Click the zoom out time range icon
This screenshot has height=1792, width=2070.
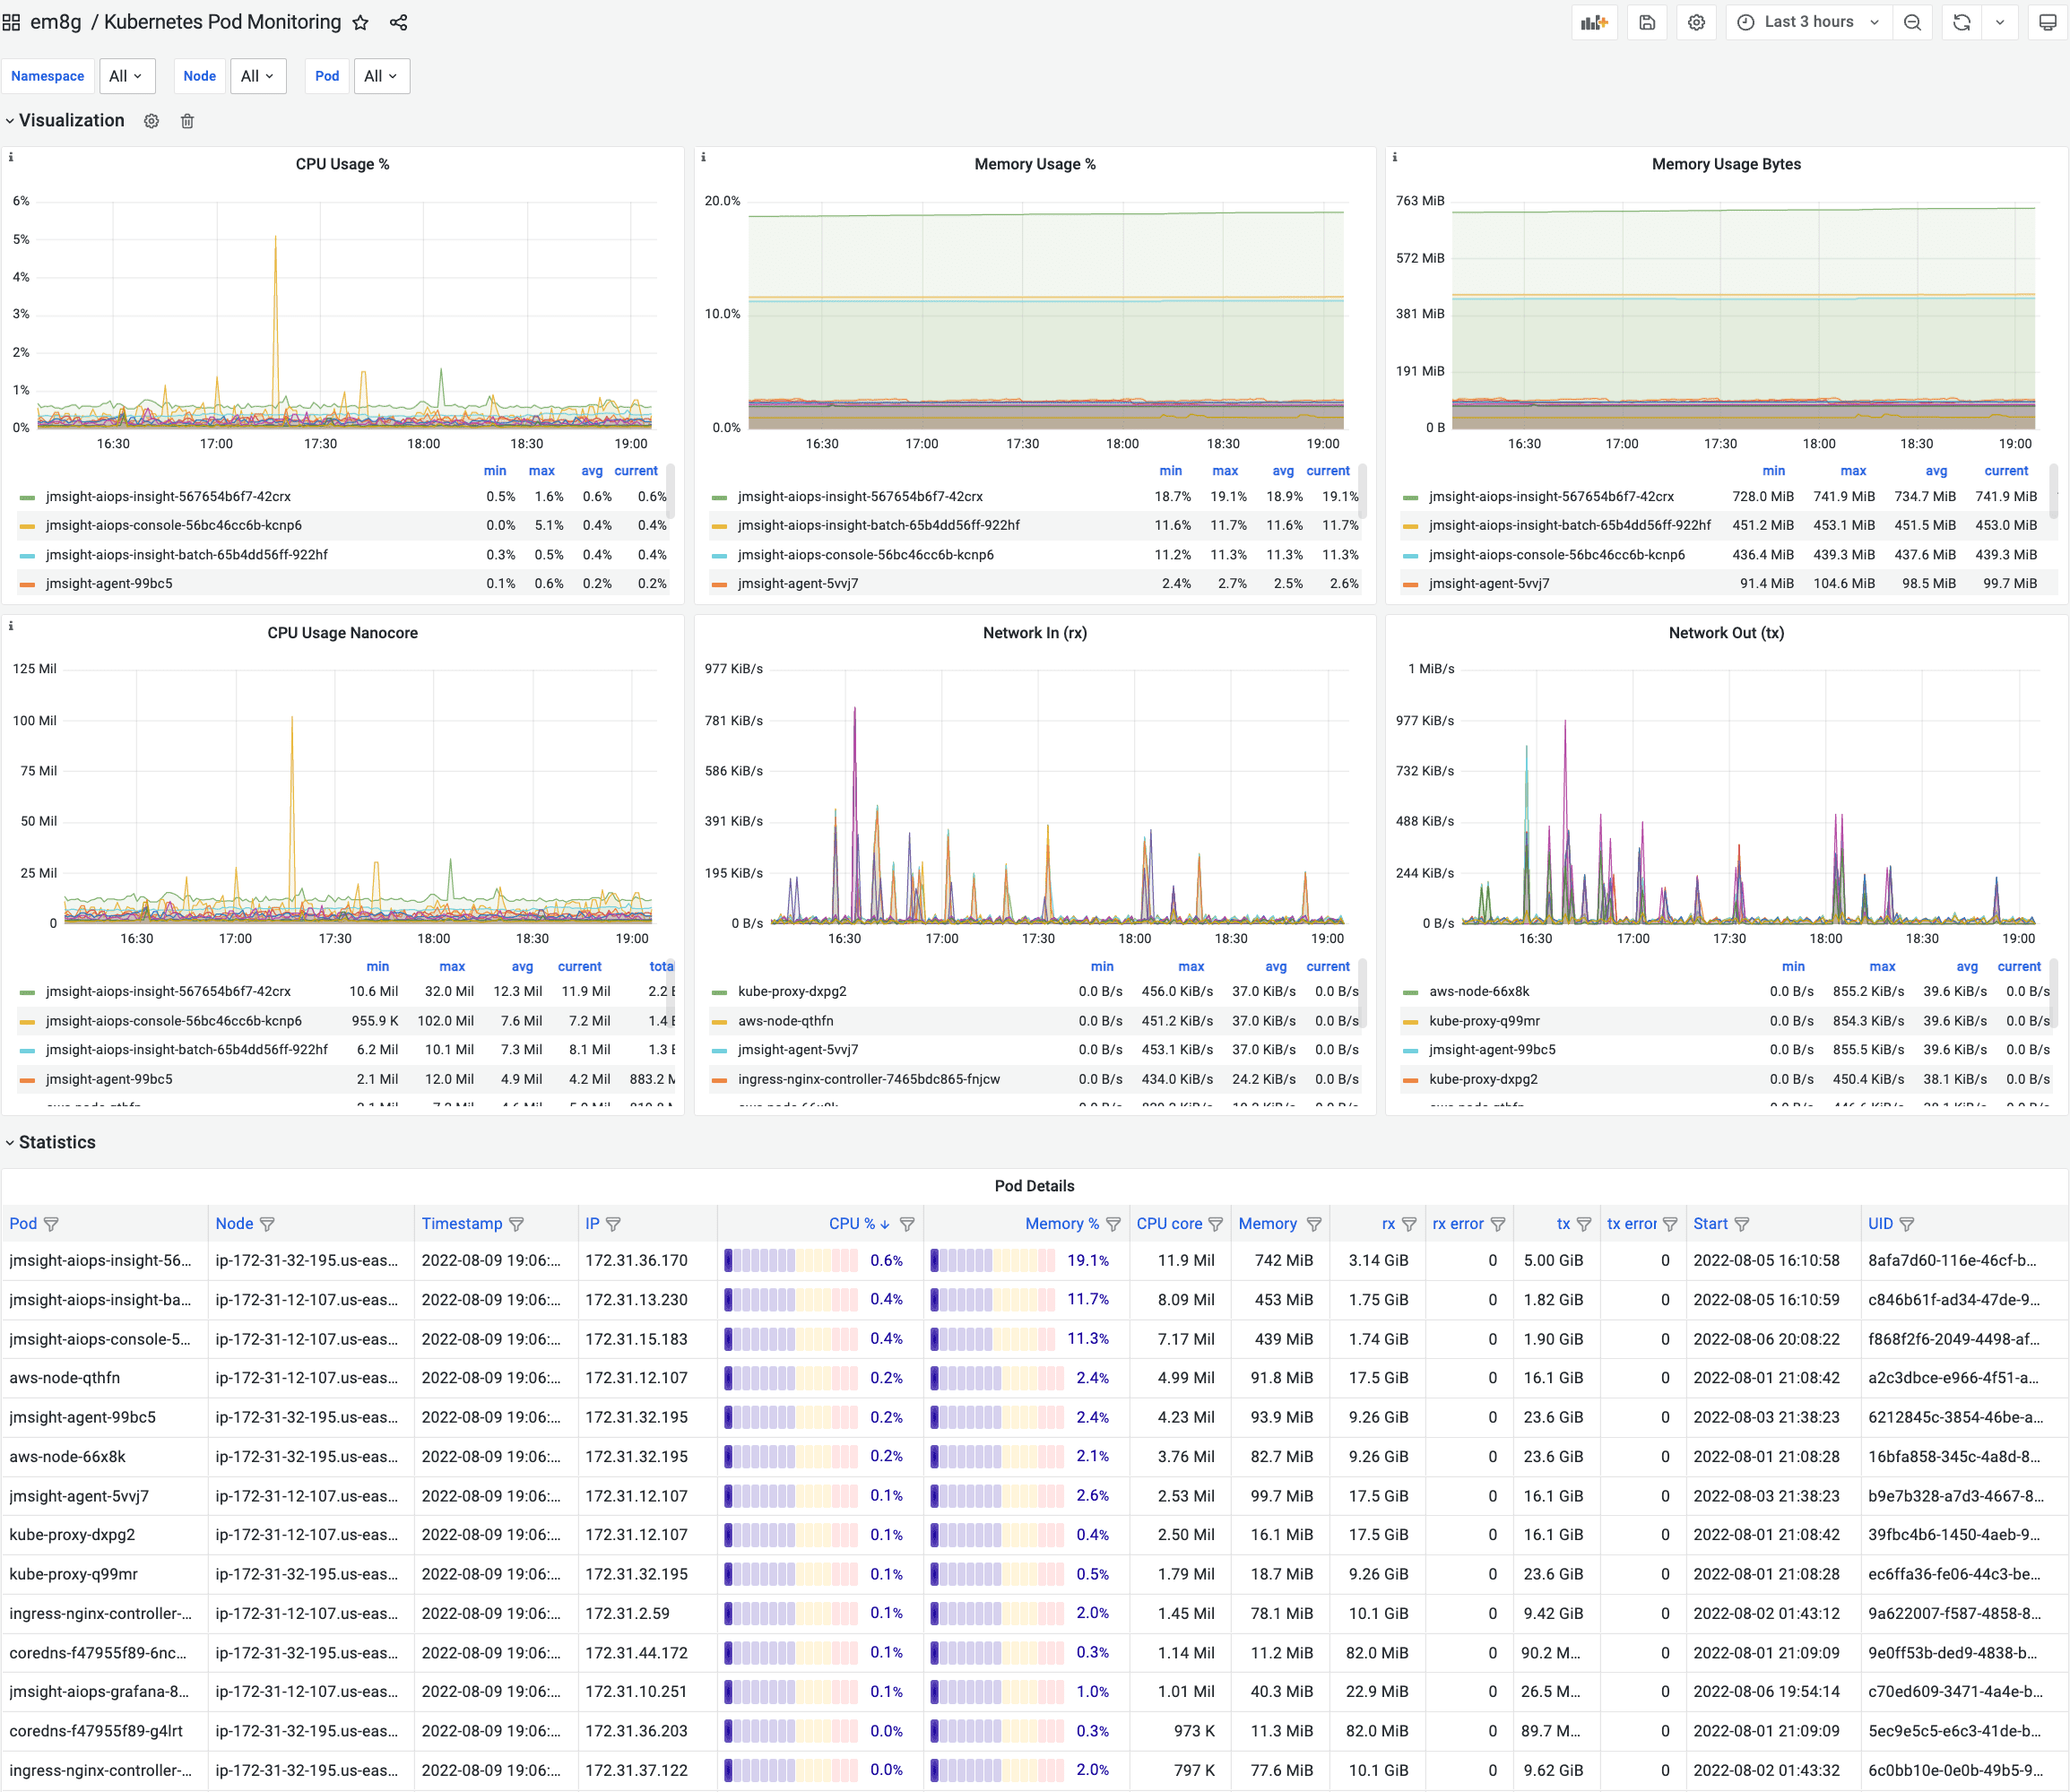[x=1912, y=22]
